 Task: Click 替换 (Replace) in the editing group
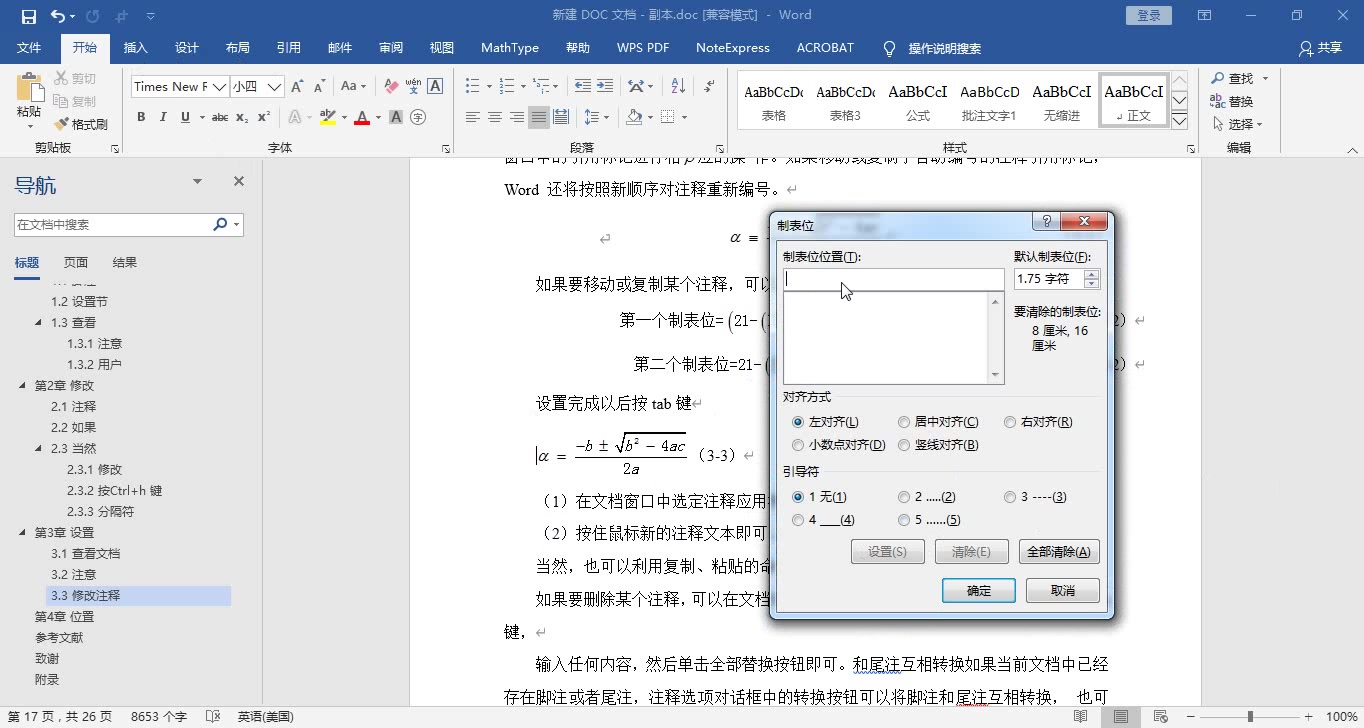[1232, 101]
